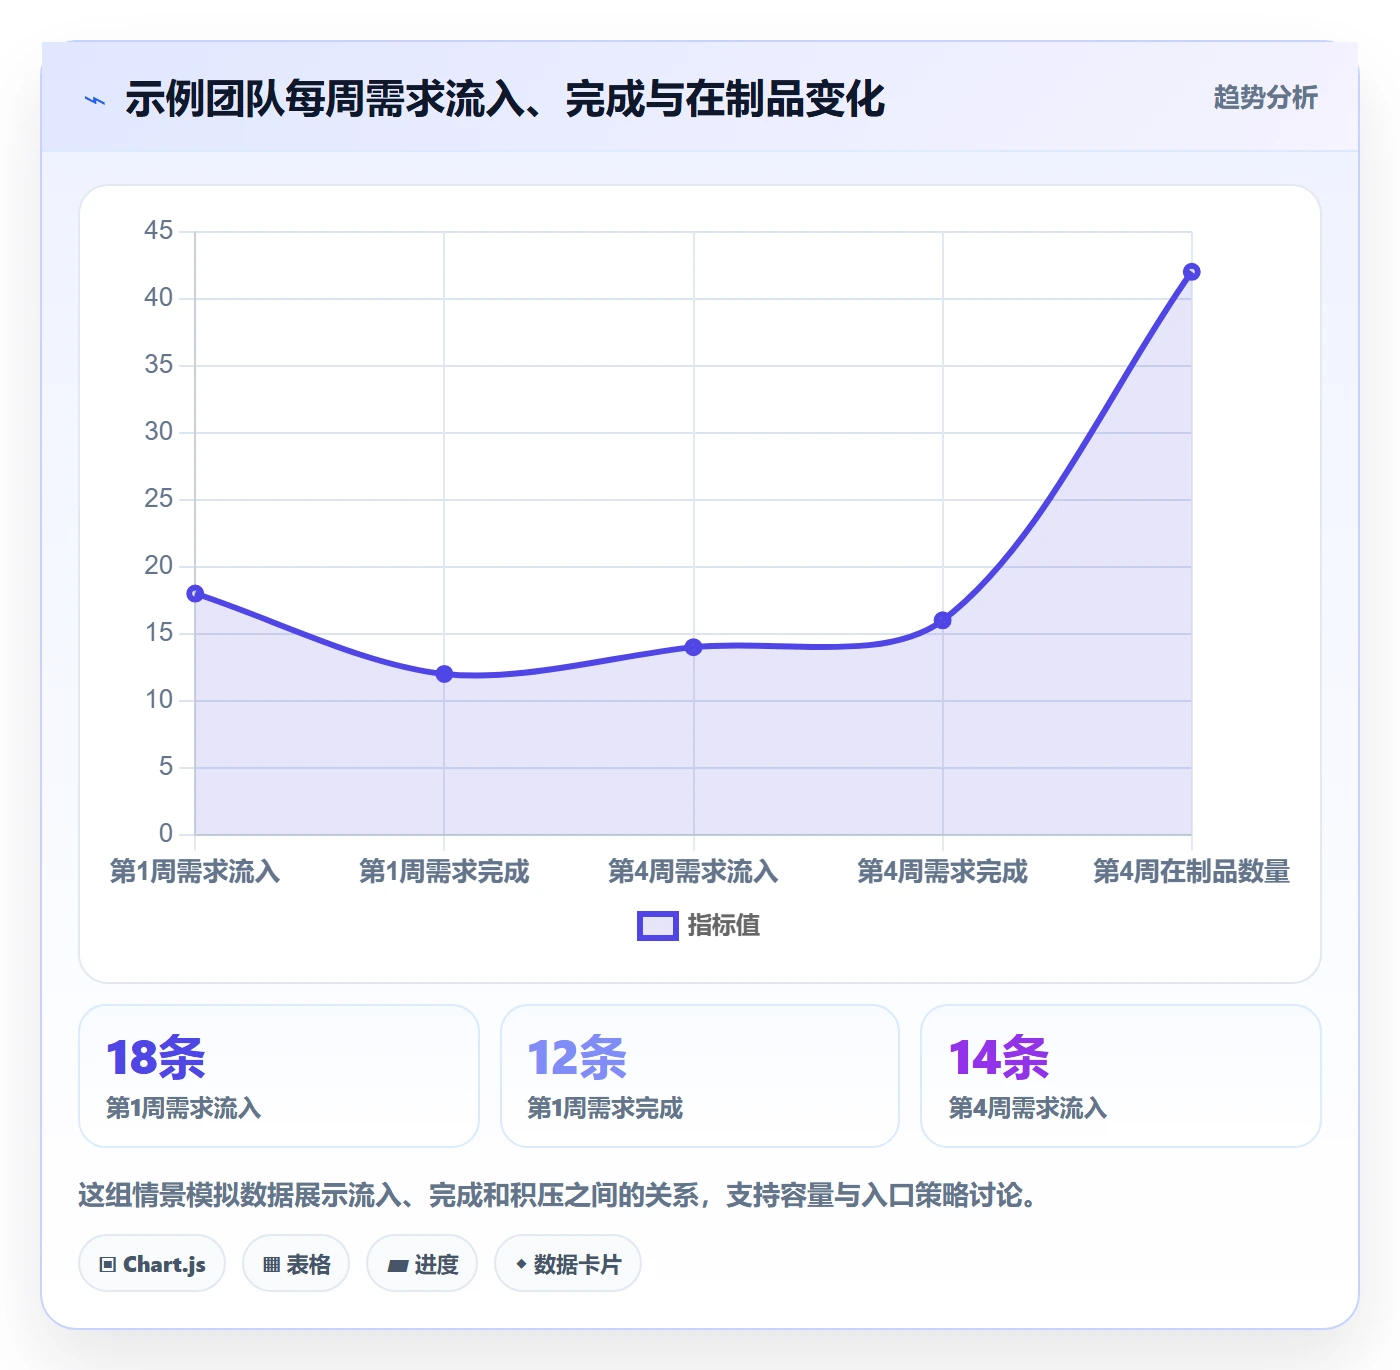Click the y-axis value 35
1400x1370 pixels.
(158, 365)
